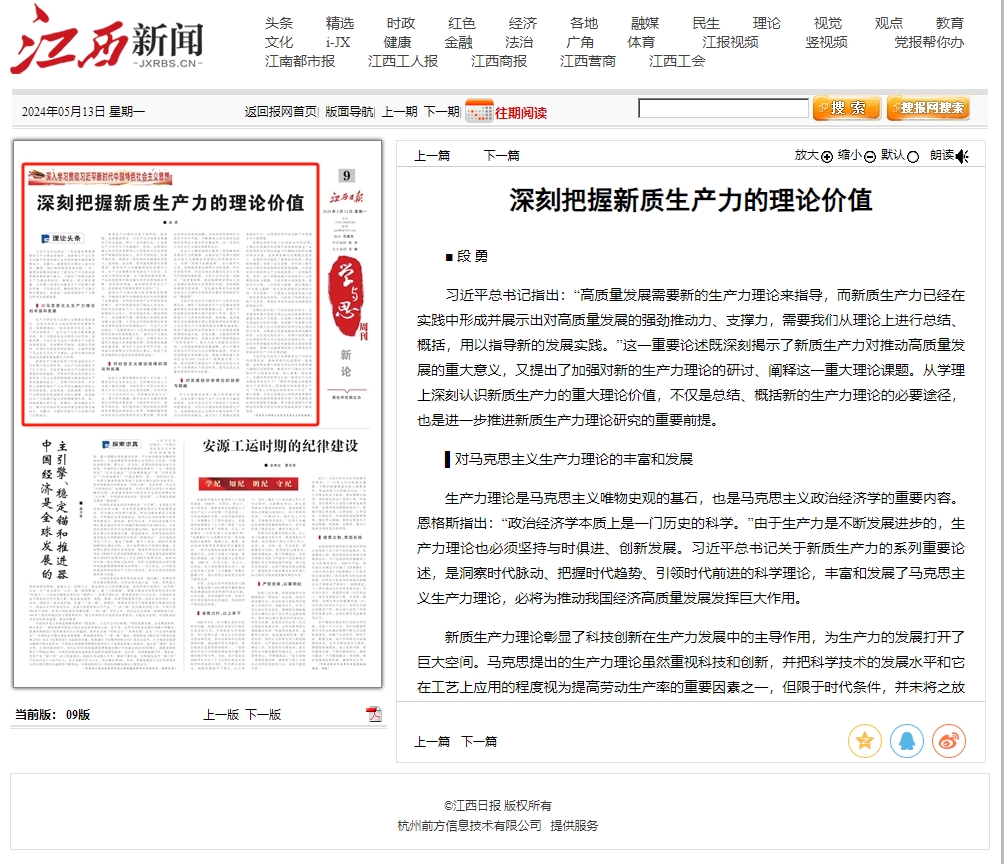This screenshot has width=1004, height=864.
Task: Click 返回报网首页 link
Action: [x=280, y=112]
